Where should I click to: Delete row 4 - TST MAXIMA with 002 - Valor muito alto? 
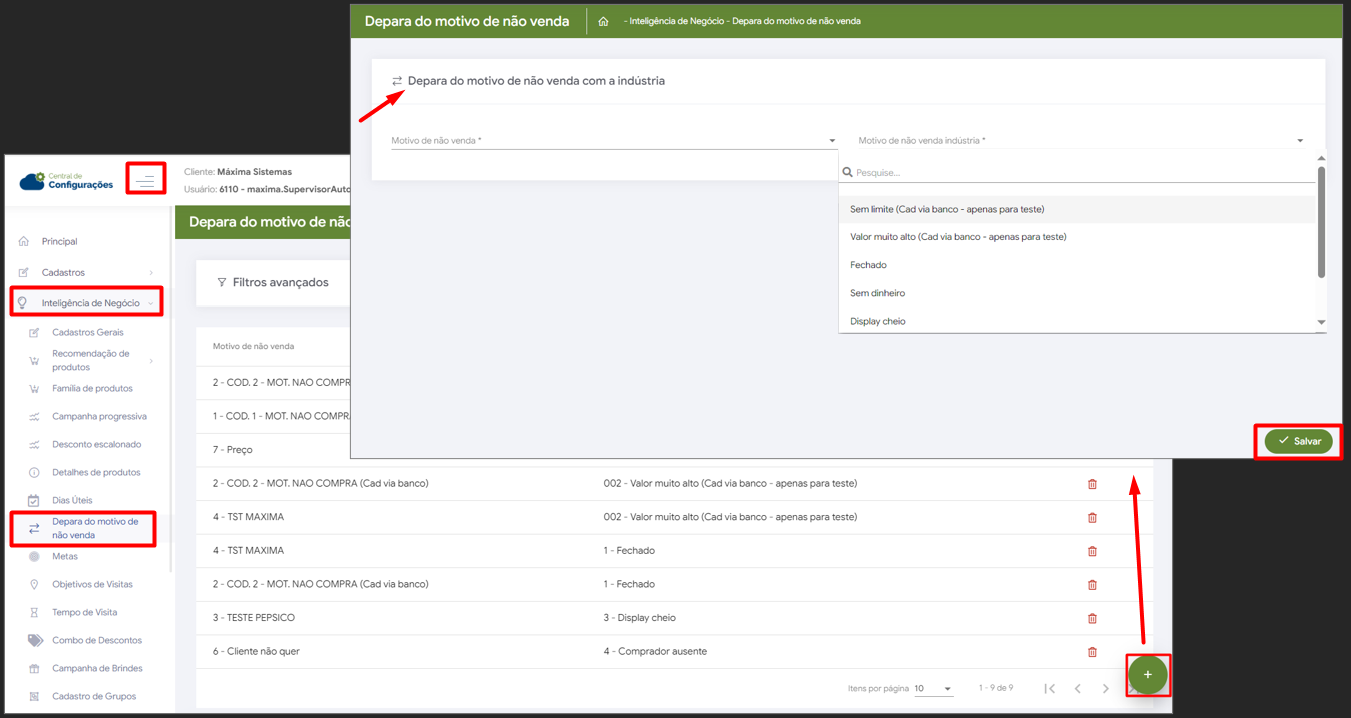[1092, 518]
